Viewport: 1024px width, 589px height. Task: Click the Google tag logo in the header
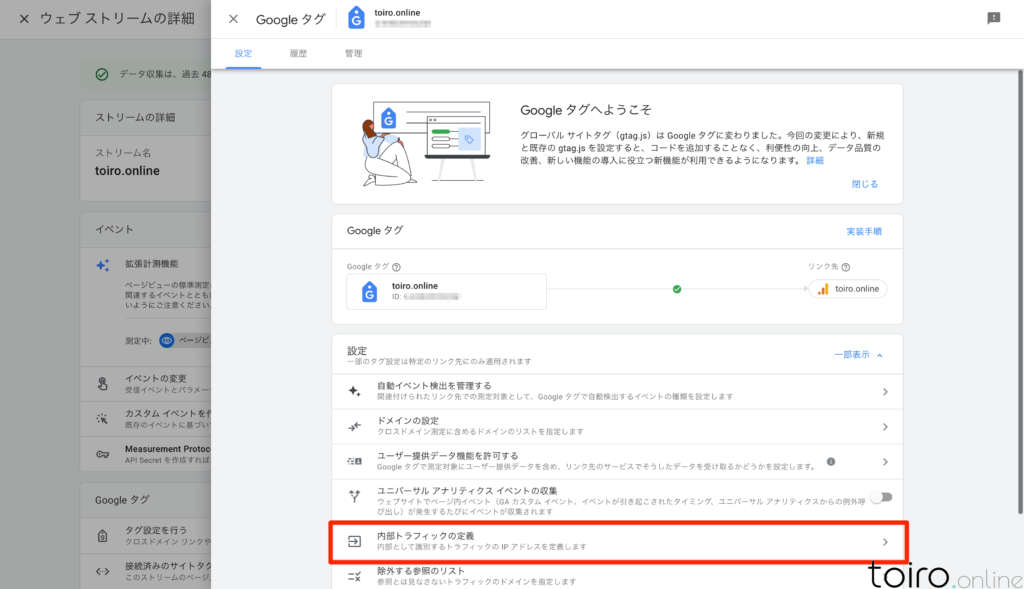pyautogui.click(x=356, y=18)
